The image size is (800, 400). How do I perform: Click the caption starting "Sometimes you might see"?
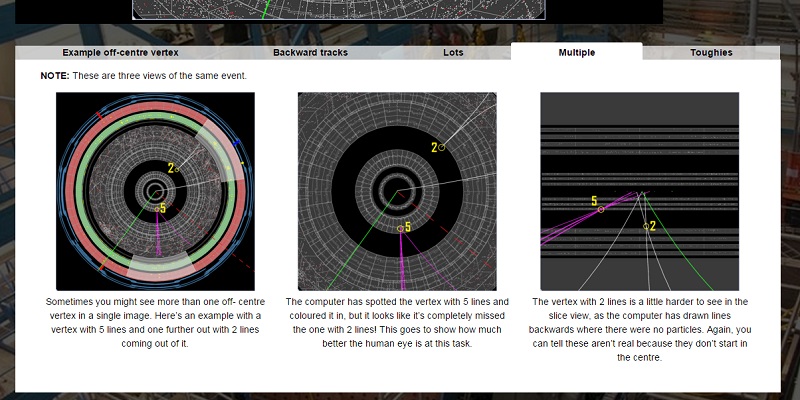pos(155,322)
